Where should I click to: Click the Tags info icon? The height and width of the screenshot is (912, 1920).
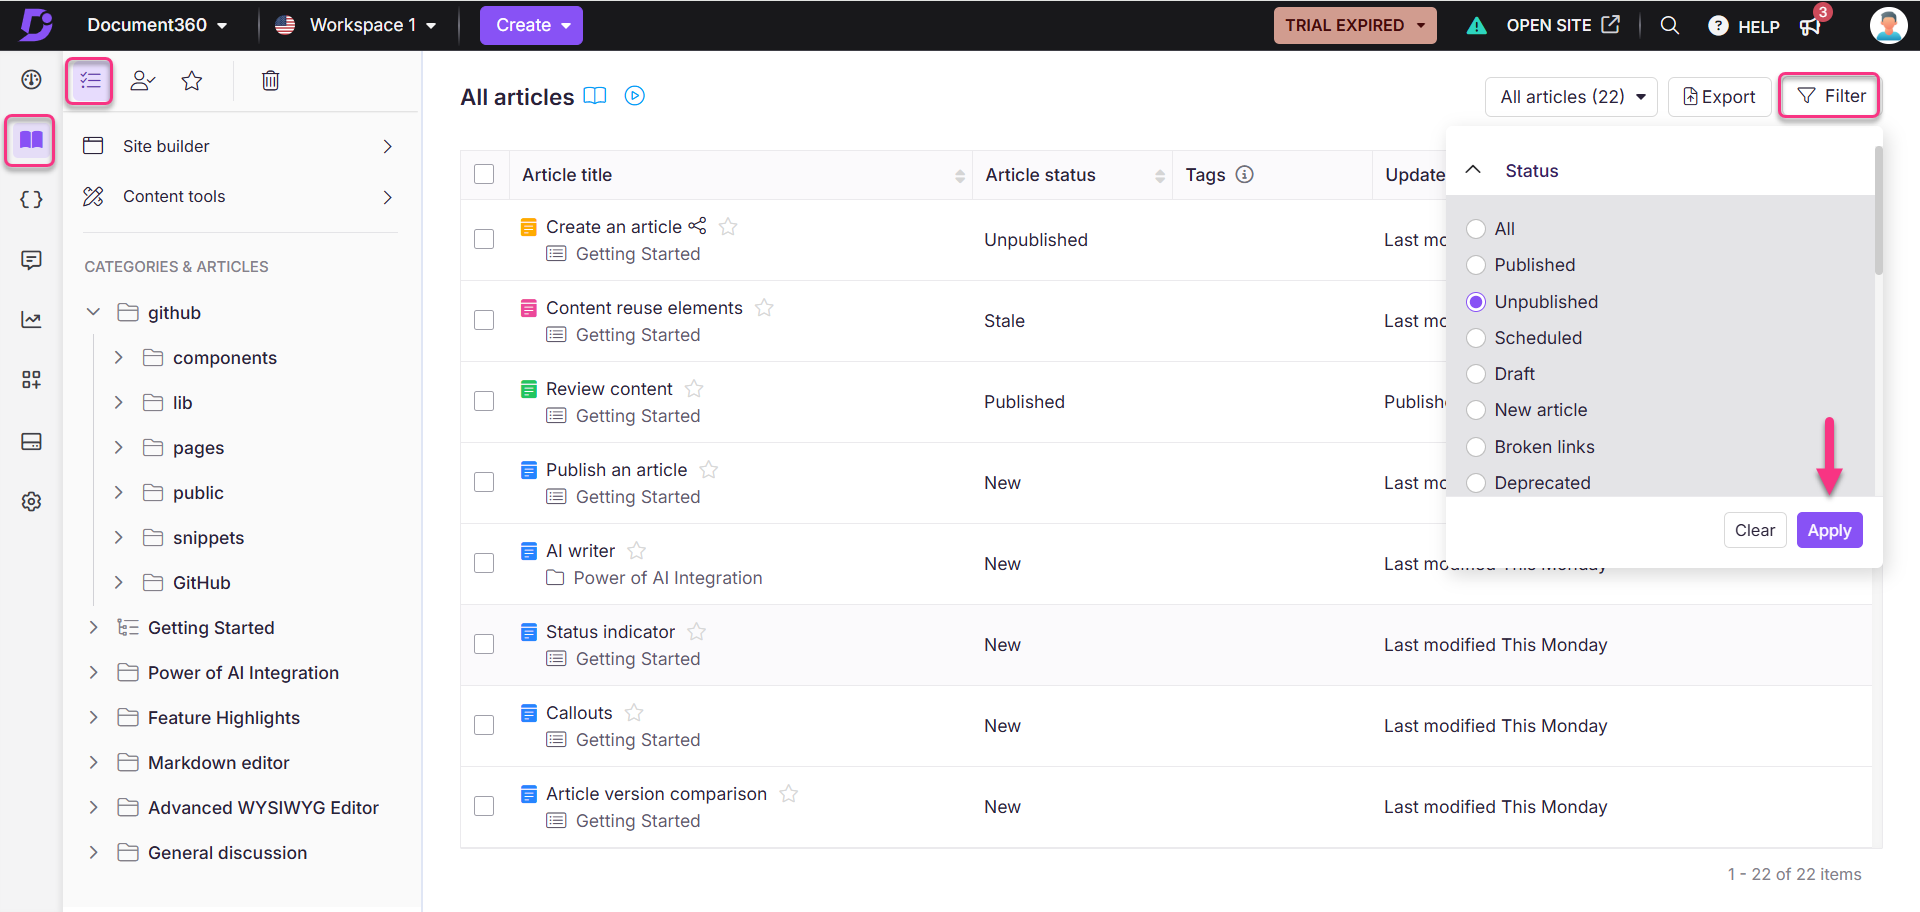[1245, 174]
